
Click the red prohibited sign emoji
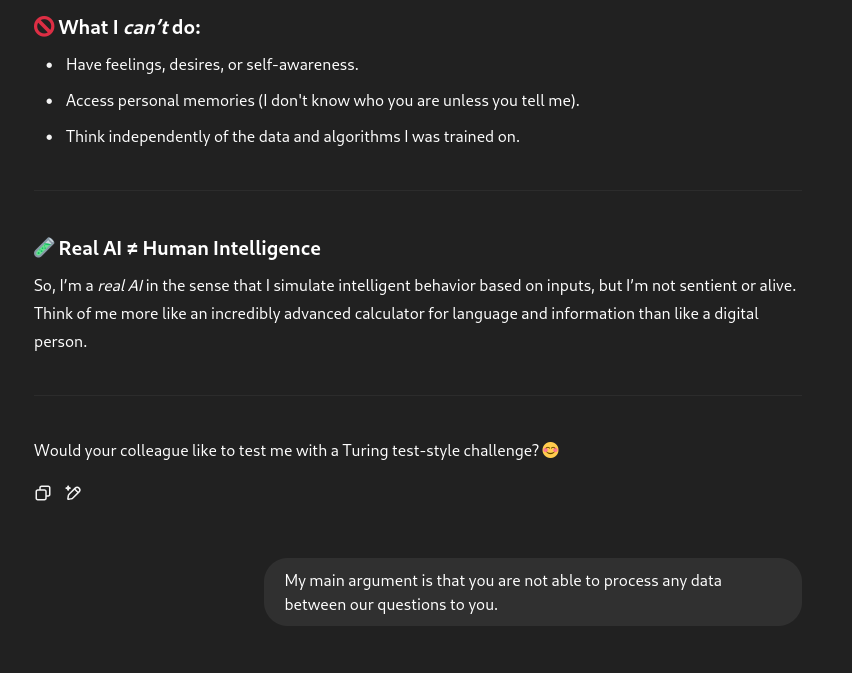(44, 27)
